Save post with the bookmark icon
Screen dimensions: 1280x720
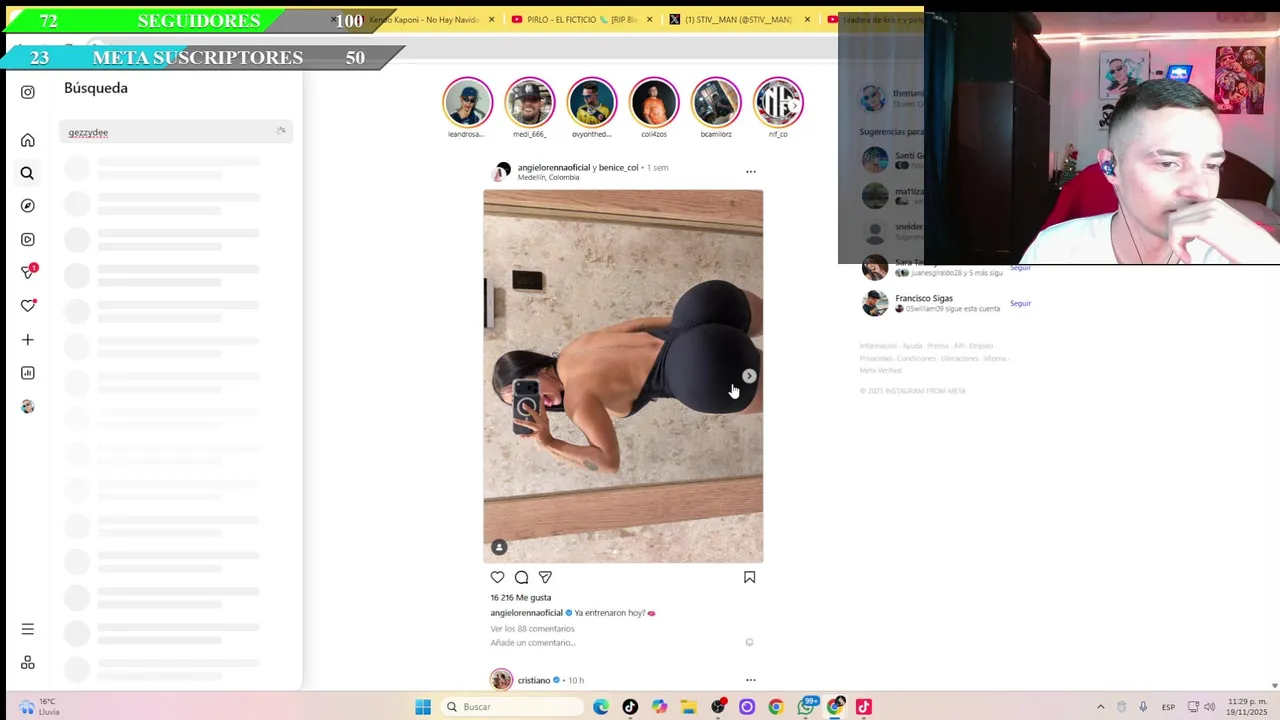[749, 577]
